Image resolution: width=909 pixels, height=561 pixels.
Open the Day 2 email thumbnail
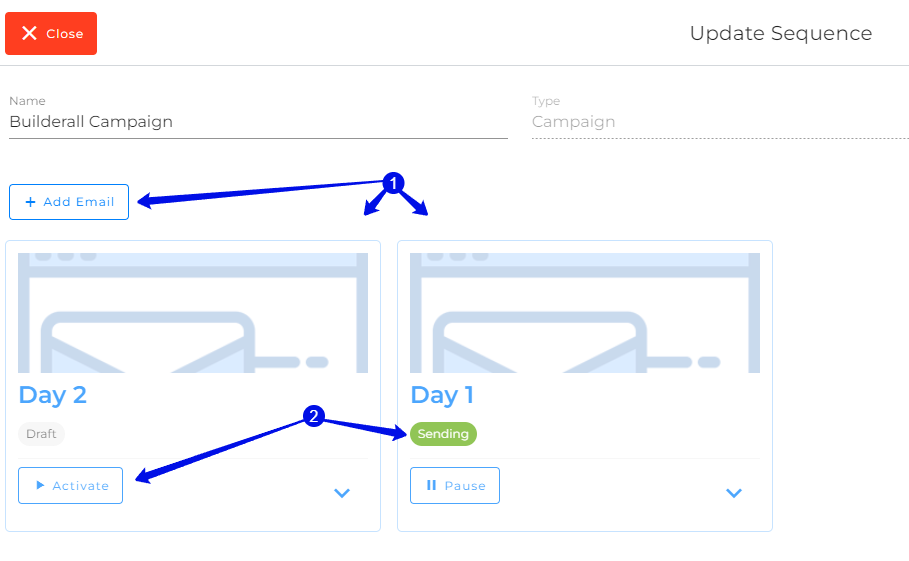193,313
